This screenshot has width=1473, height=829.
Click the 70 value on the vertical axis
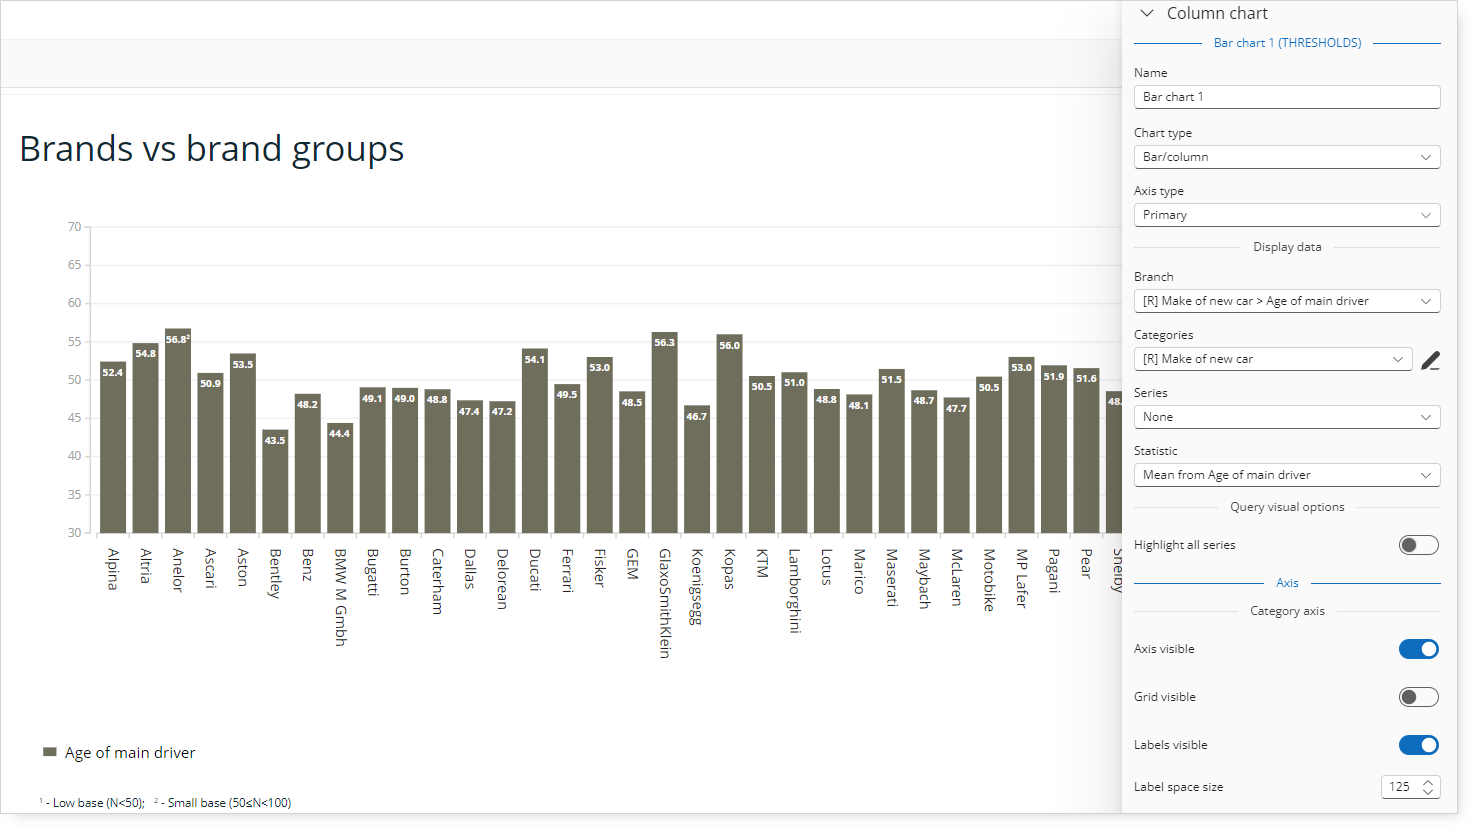pyautogui.click(x=74, y=227)
